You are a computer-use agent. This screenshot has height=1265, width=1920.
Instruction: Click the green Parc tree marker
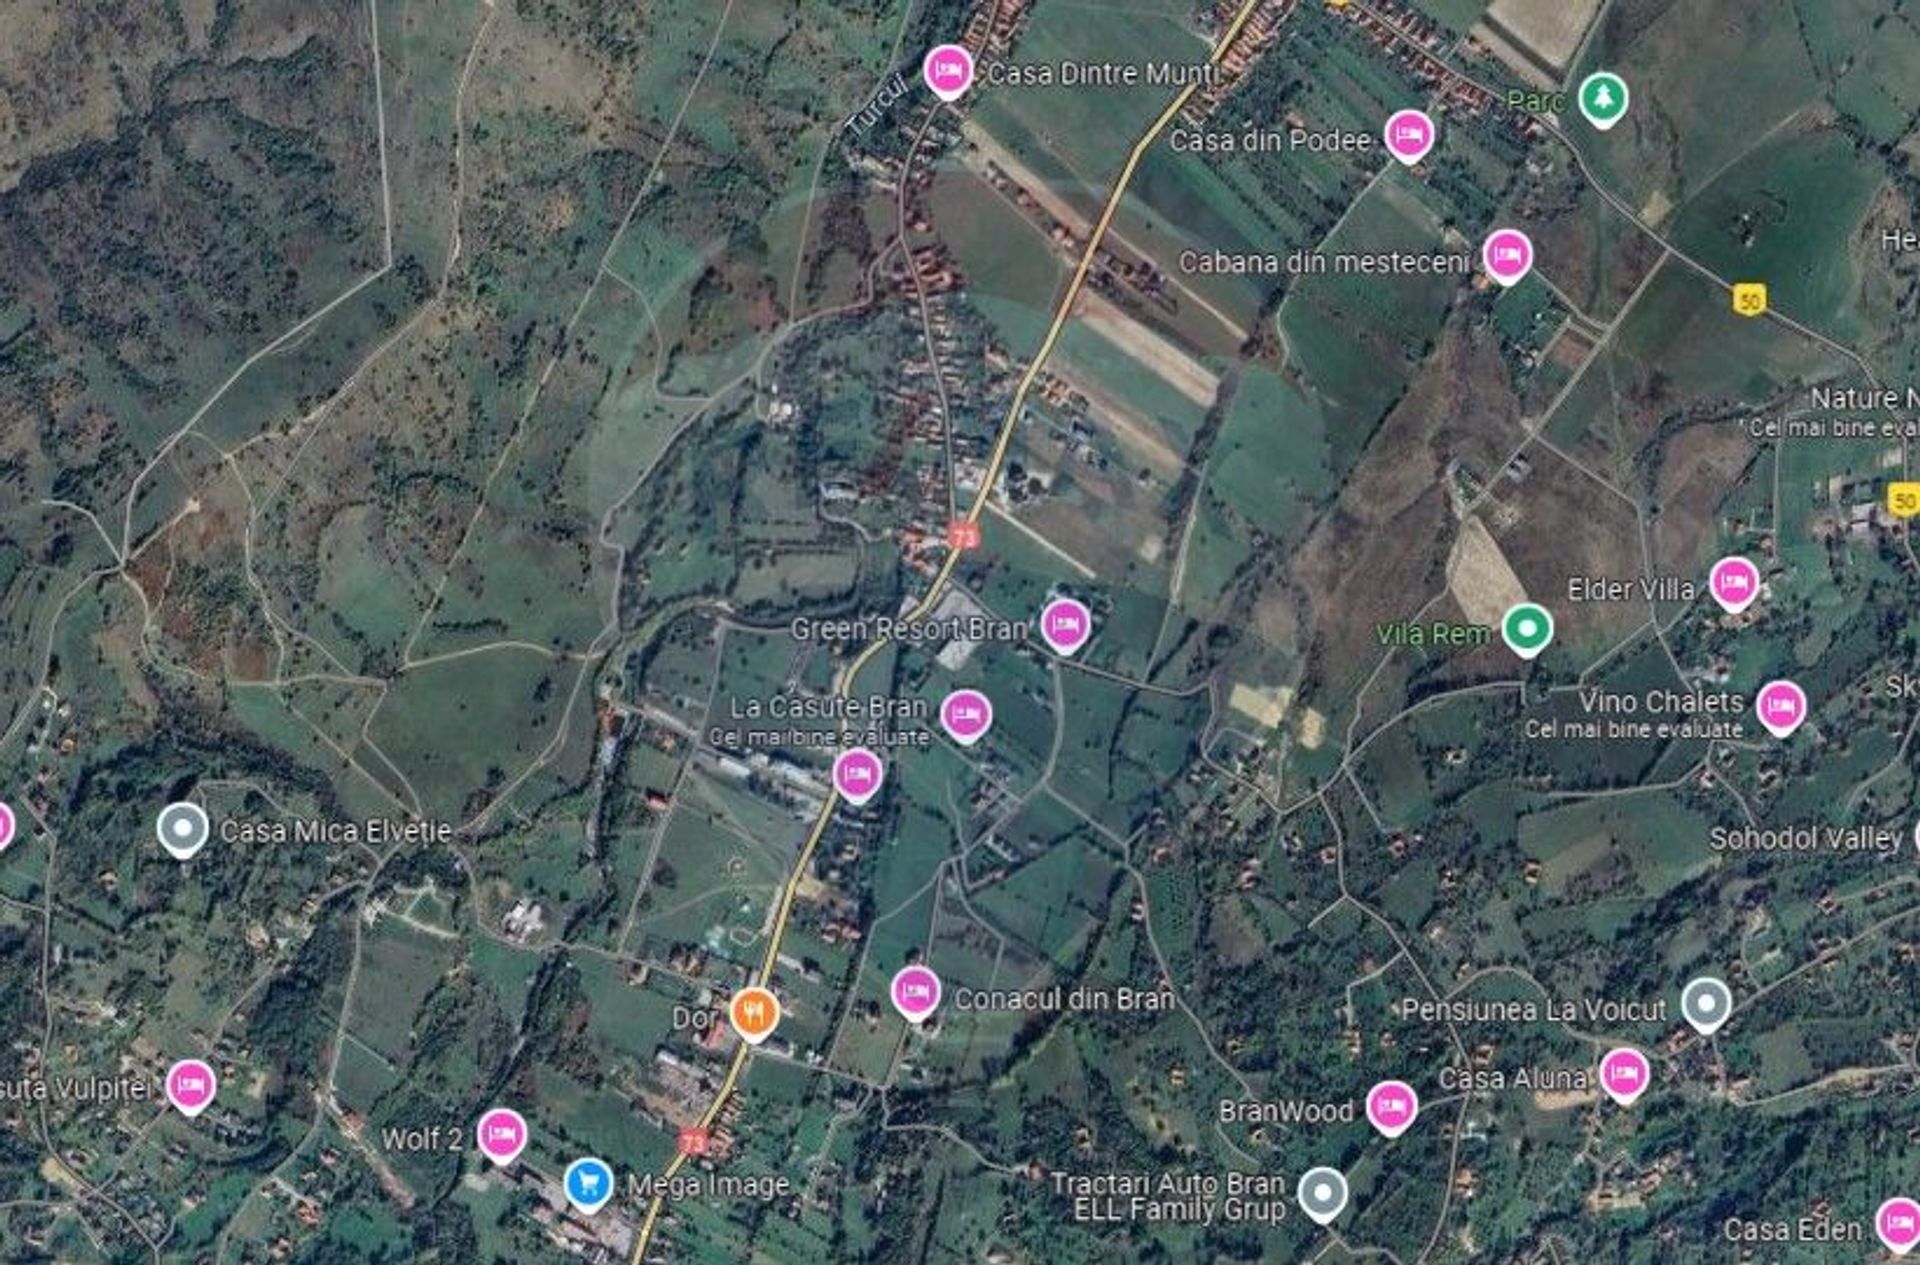coord(1603,100)
